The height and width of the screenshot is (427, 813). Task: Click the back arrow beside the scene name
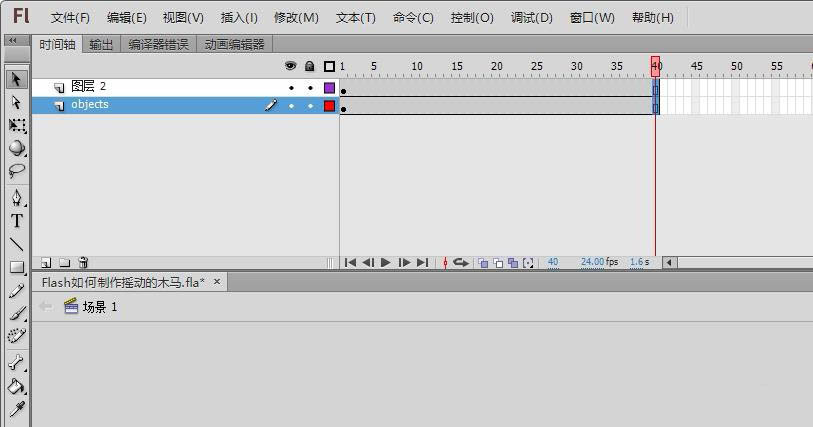[46, 307]
